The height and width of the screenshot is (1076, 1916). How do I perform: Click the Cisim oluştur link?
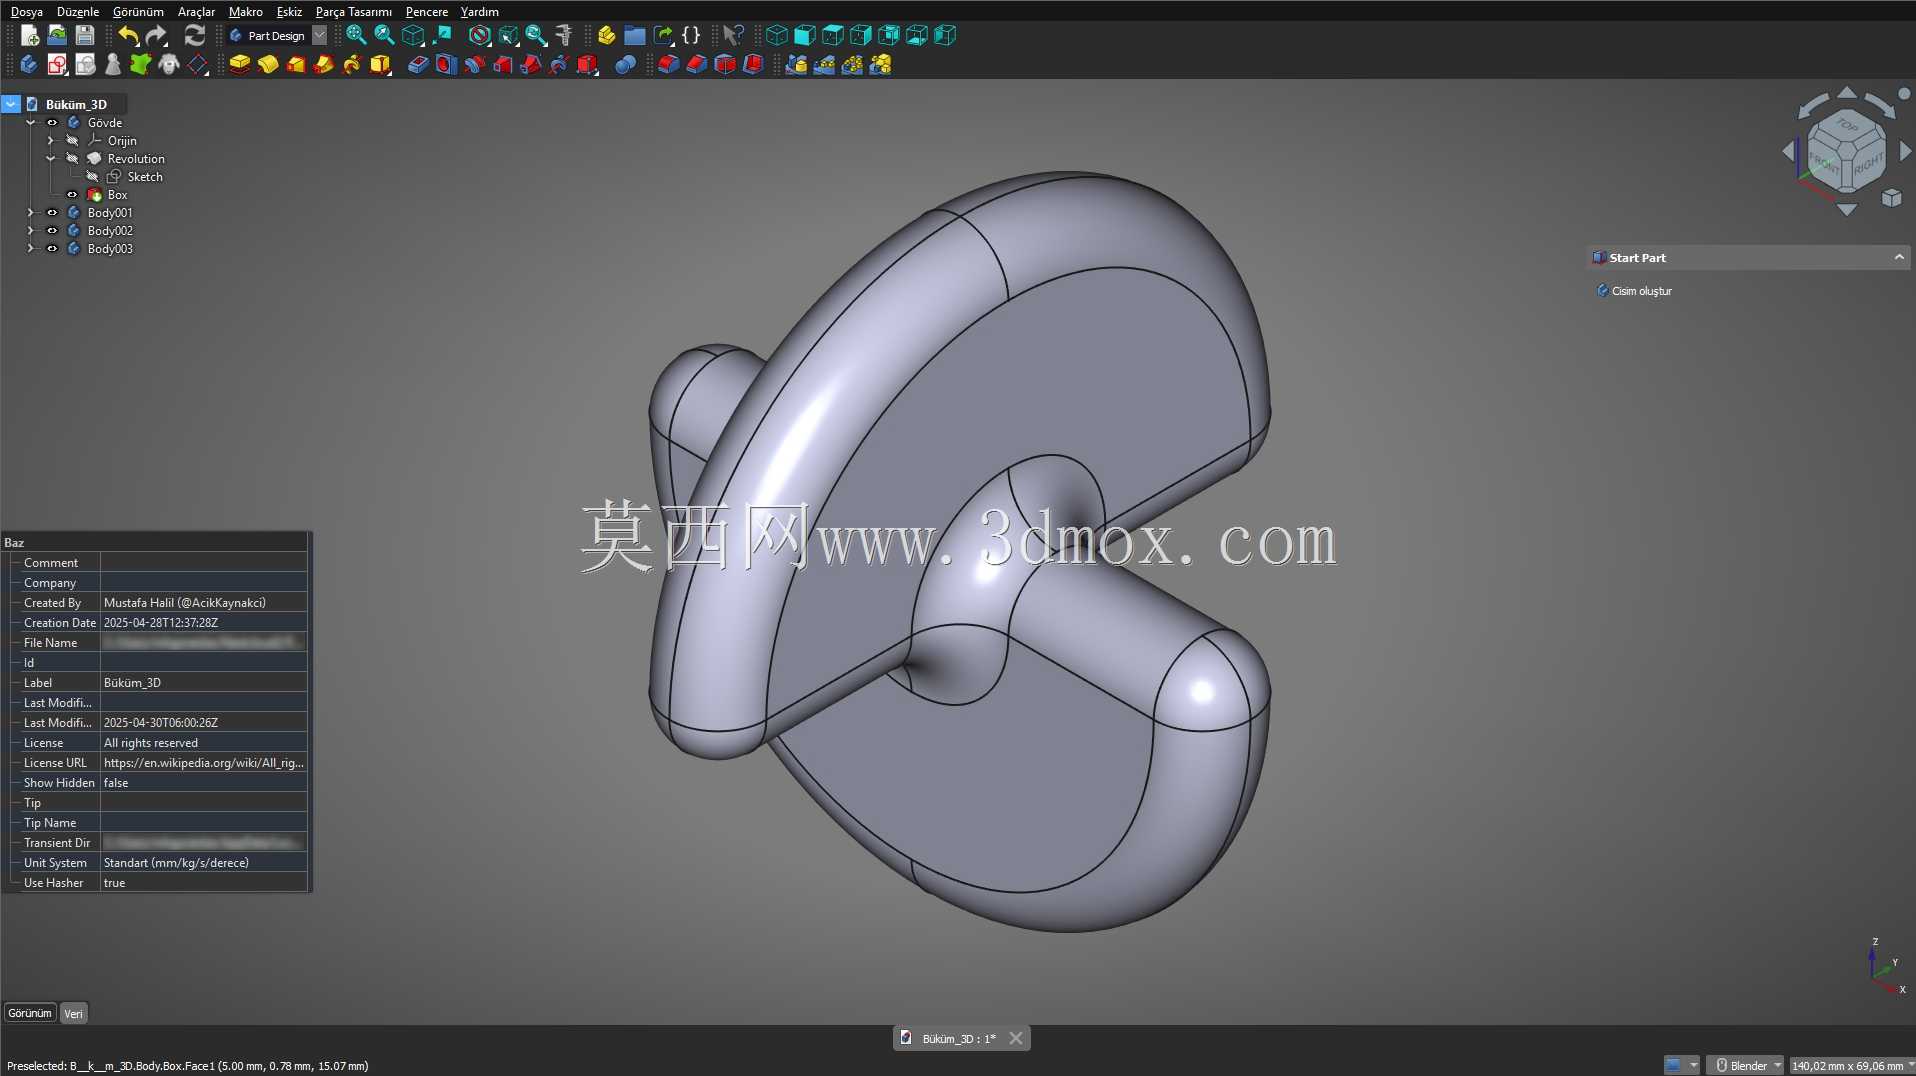click(x=1642, y=291)
